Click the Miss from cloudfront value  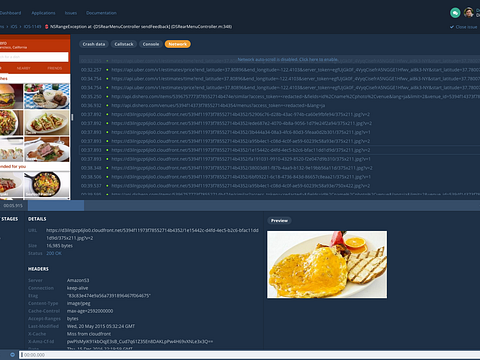pyautogui.click(x=89, y=334)
